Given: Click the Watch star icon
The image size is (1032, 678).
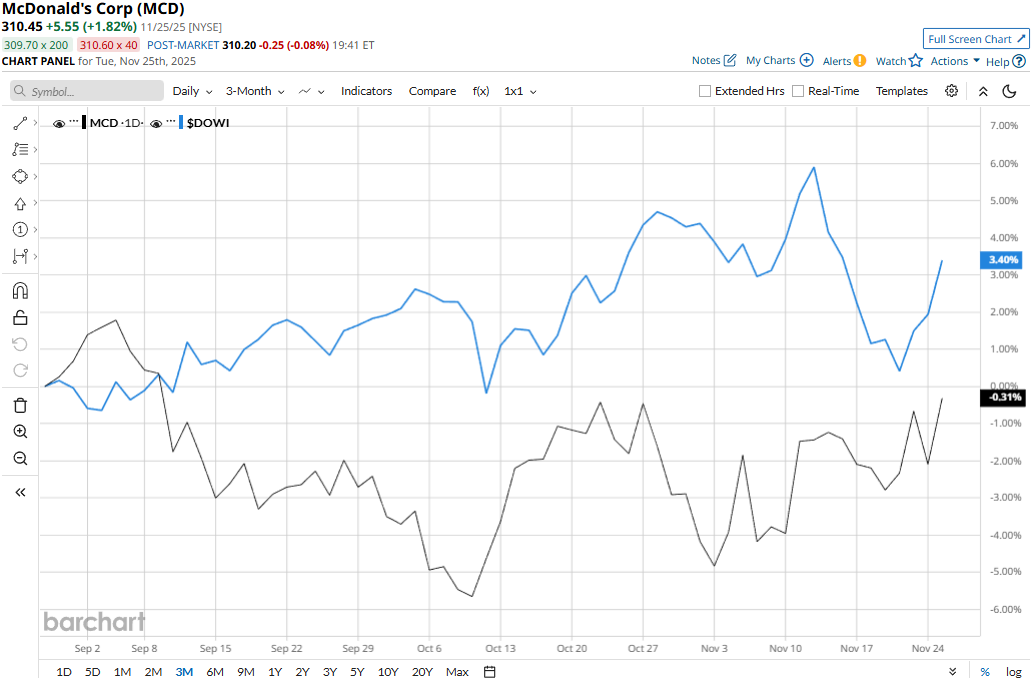Looking at the screenshot, I should coord(916,61).
